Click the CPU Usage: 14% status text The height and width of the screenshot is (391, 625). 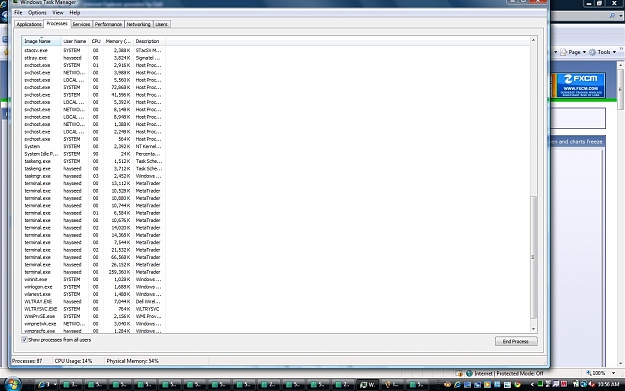(73, 361)
